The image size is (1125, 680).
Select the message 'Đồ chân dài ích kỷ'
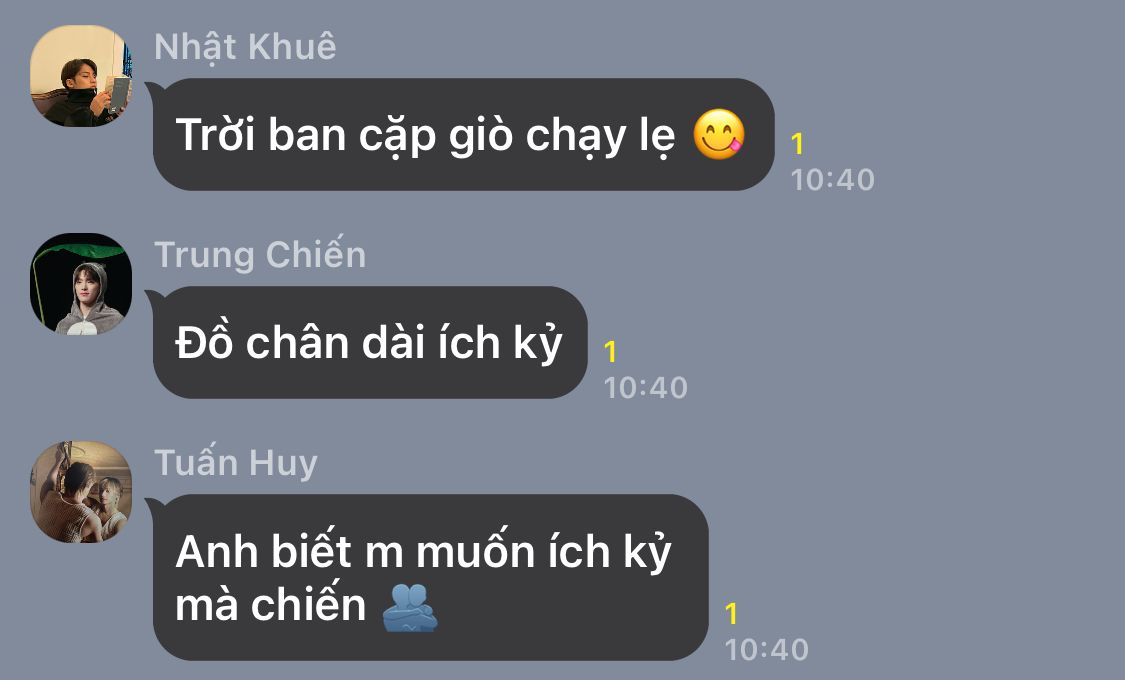pos(370,343)
